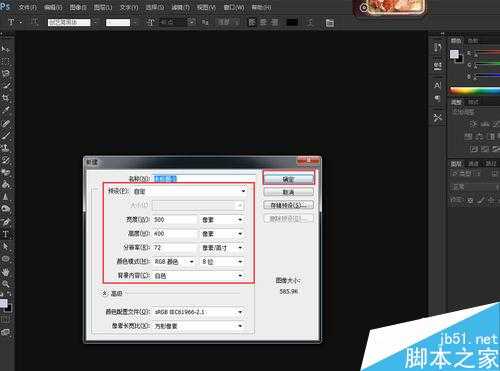Toggle lock transparent pixels in the Layers panel
The width and height of the screenshot is (500, 371).
470,200
